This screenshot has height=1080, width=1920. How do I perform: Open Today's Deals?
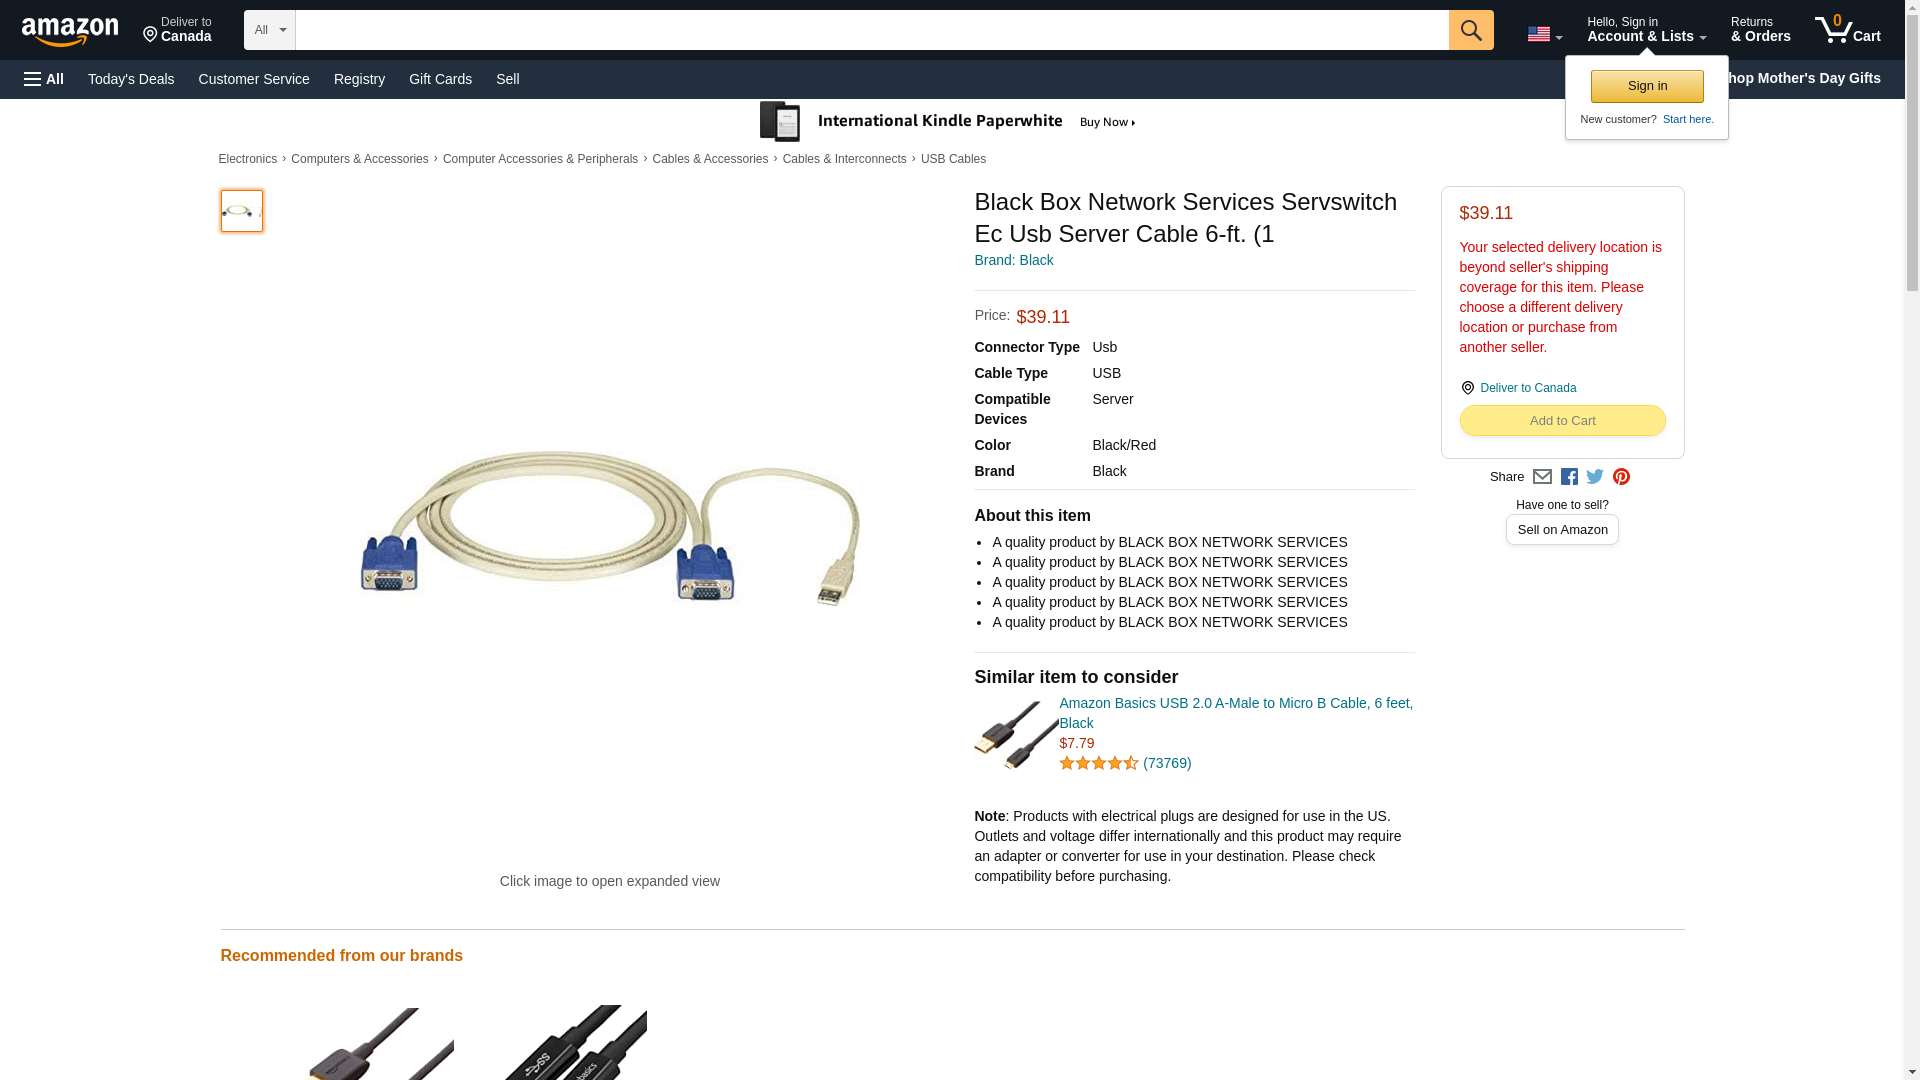(131, 79)
